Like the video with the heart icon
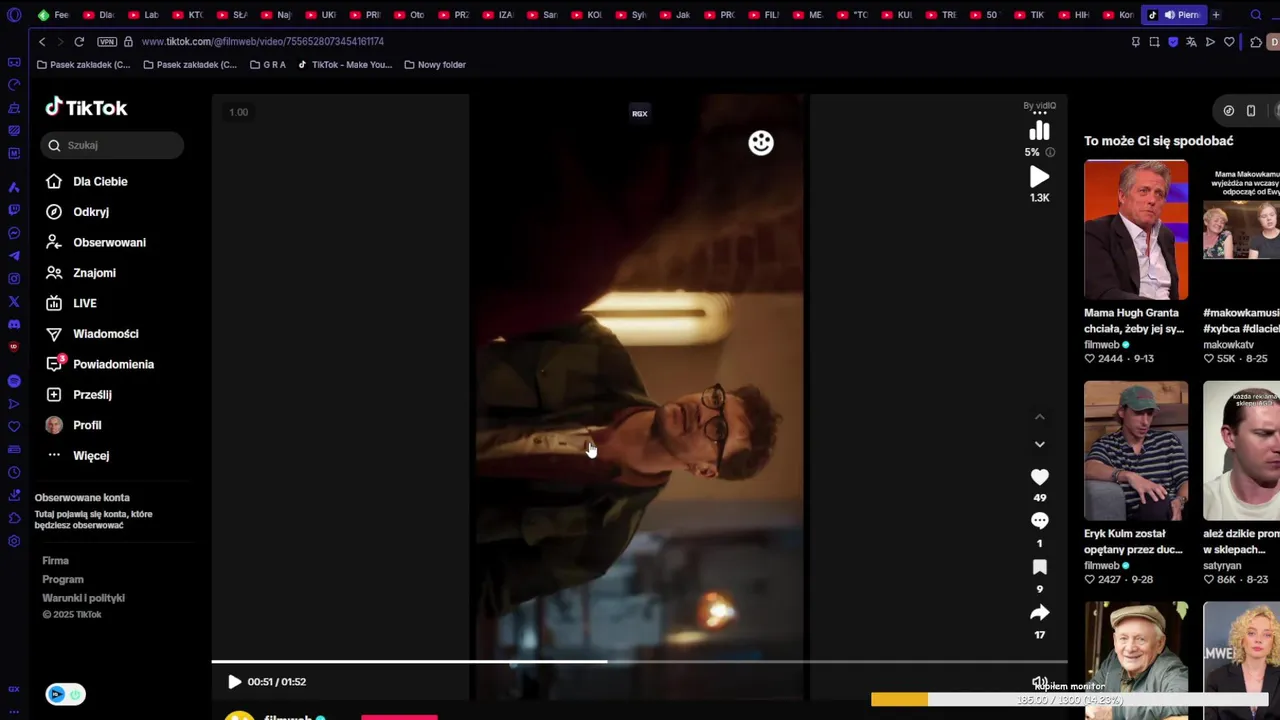This screenshot has height=720, width=1280. 1039,477
